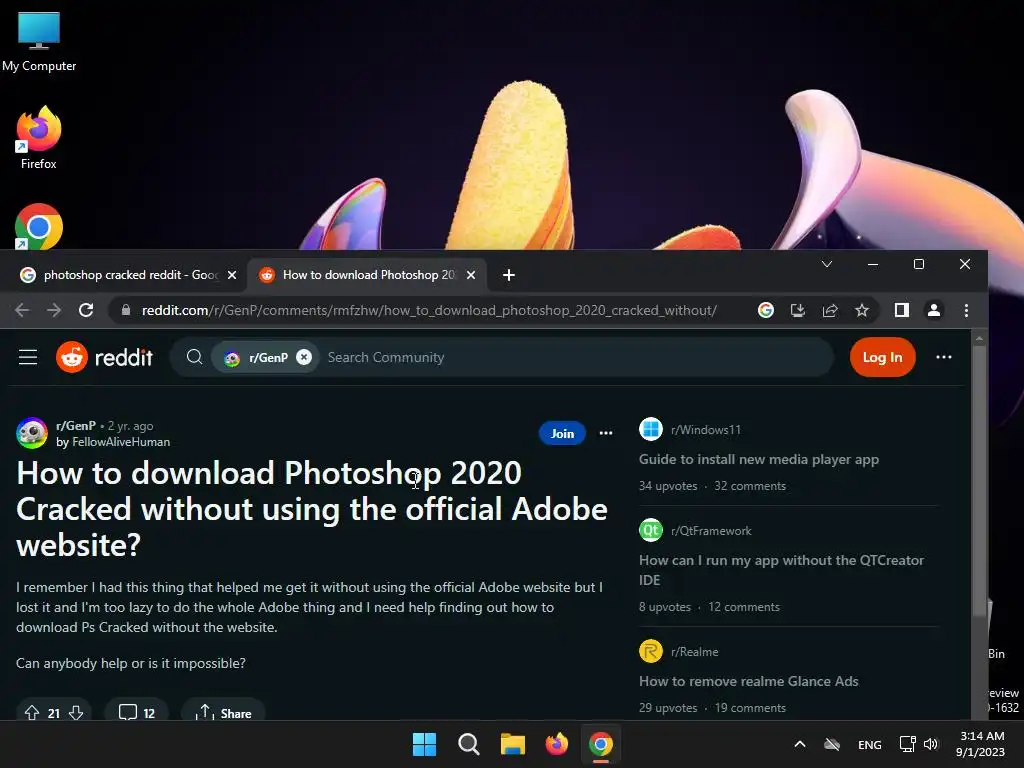Go forward in browser history
The height and width of the screenshot is (768, 1024).
click(54, 310)
